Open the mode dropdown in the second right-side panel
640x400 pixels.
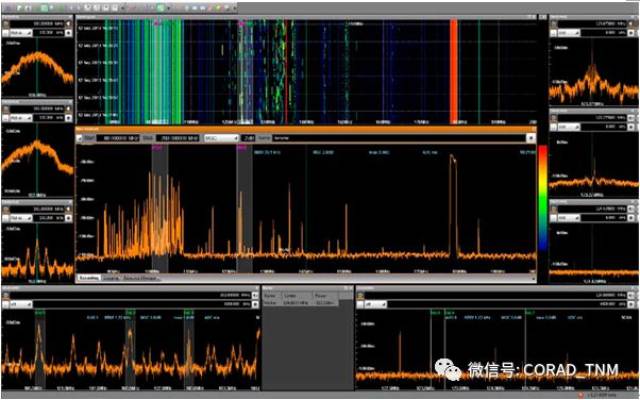click(569, 127)
